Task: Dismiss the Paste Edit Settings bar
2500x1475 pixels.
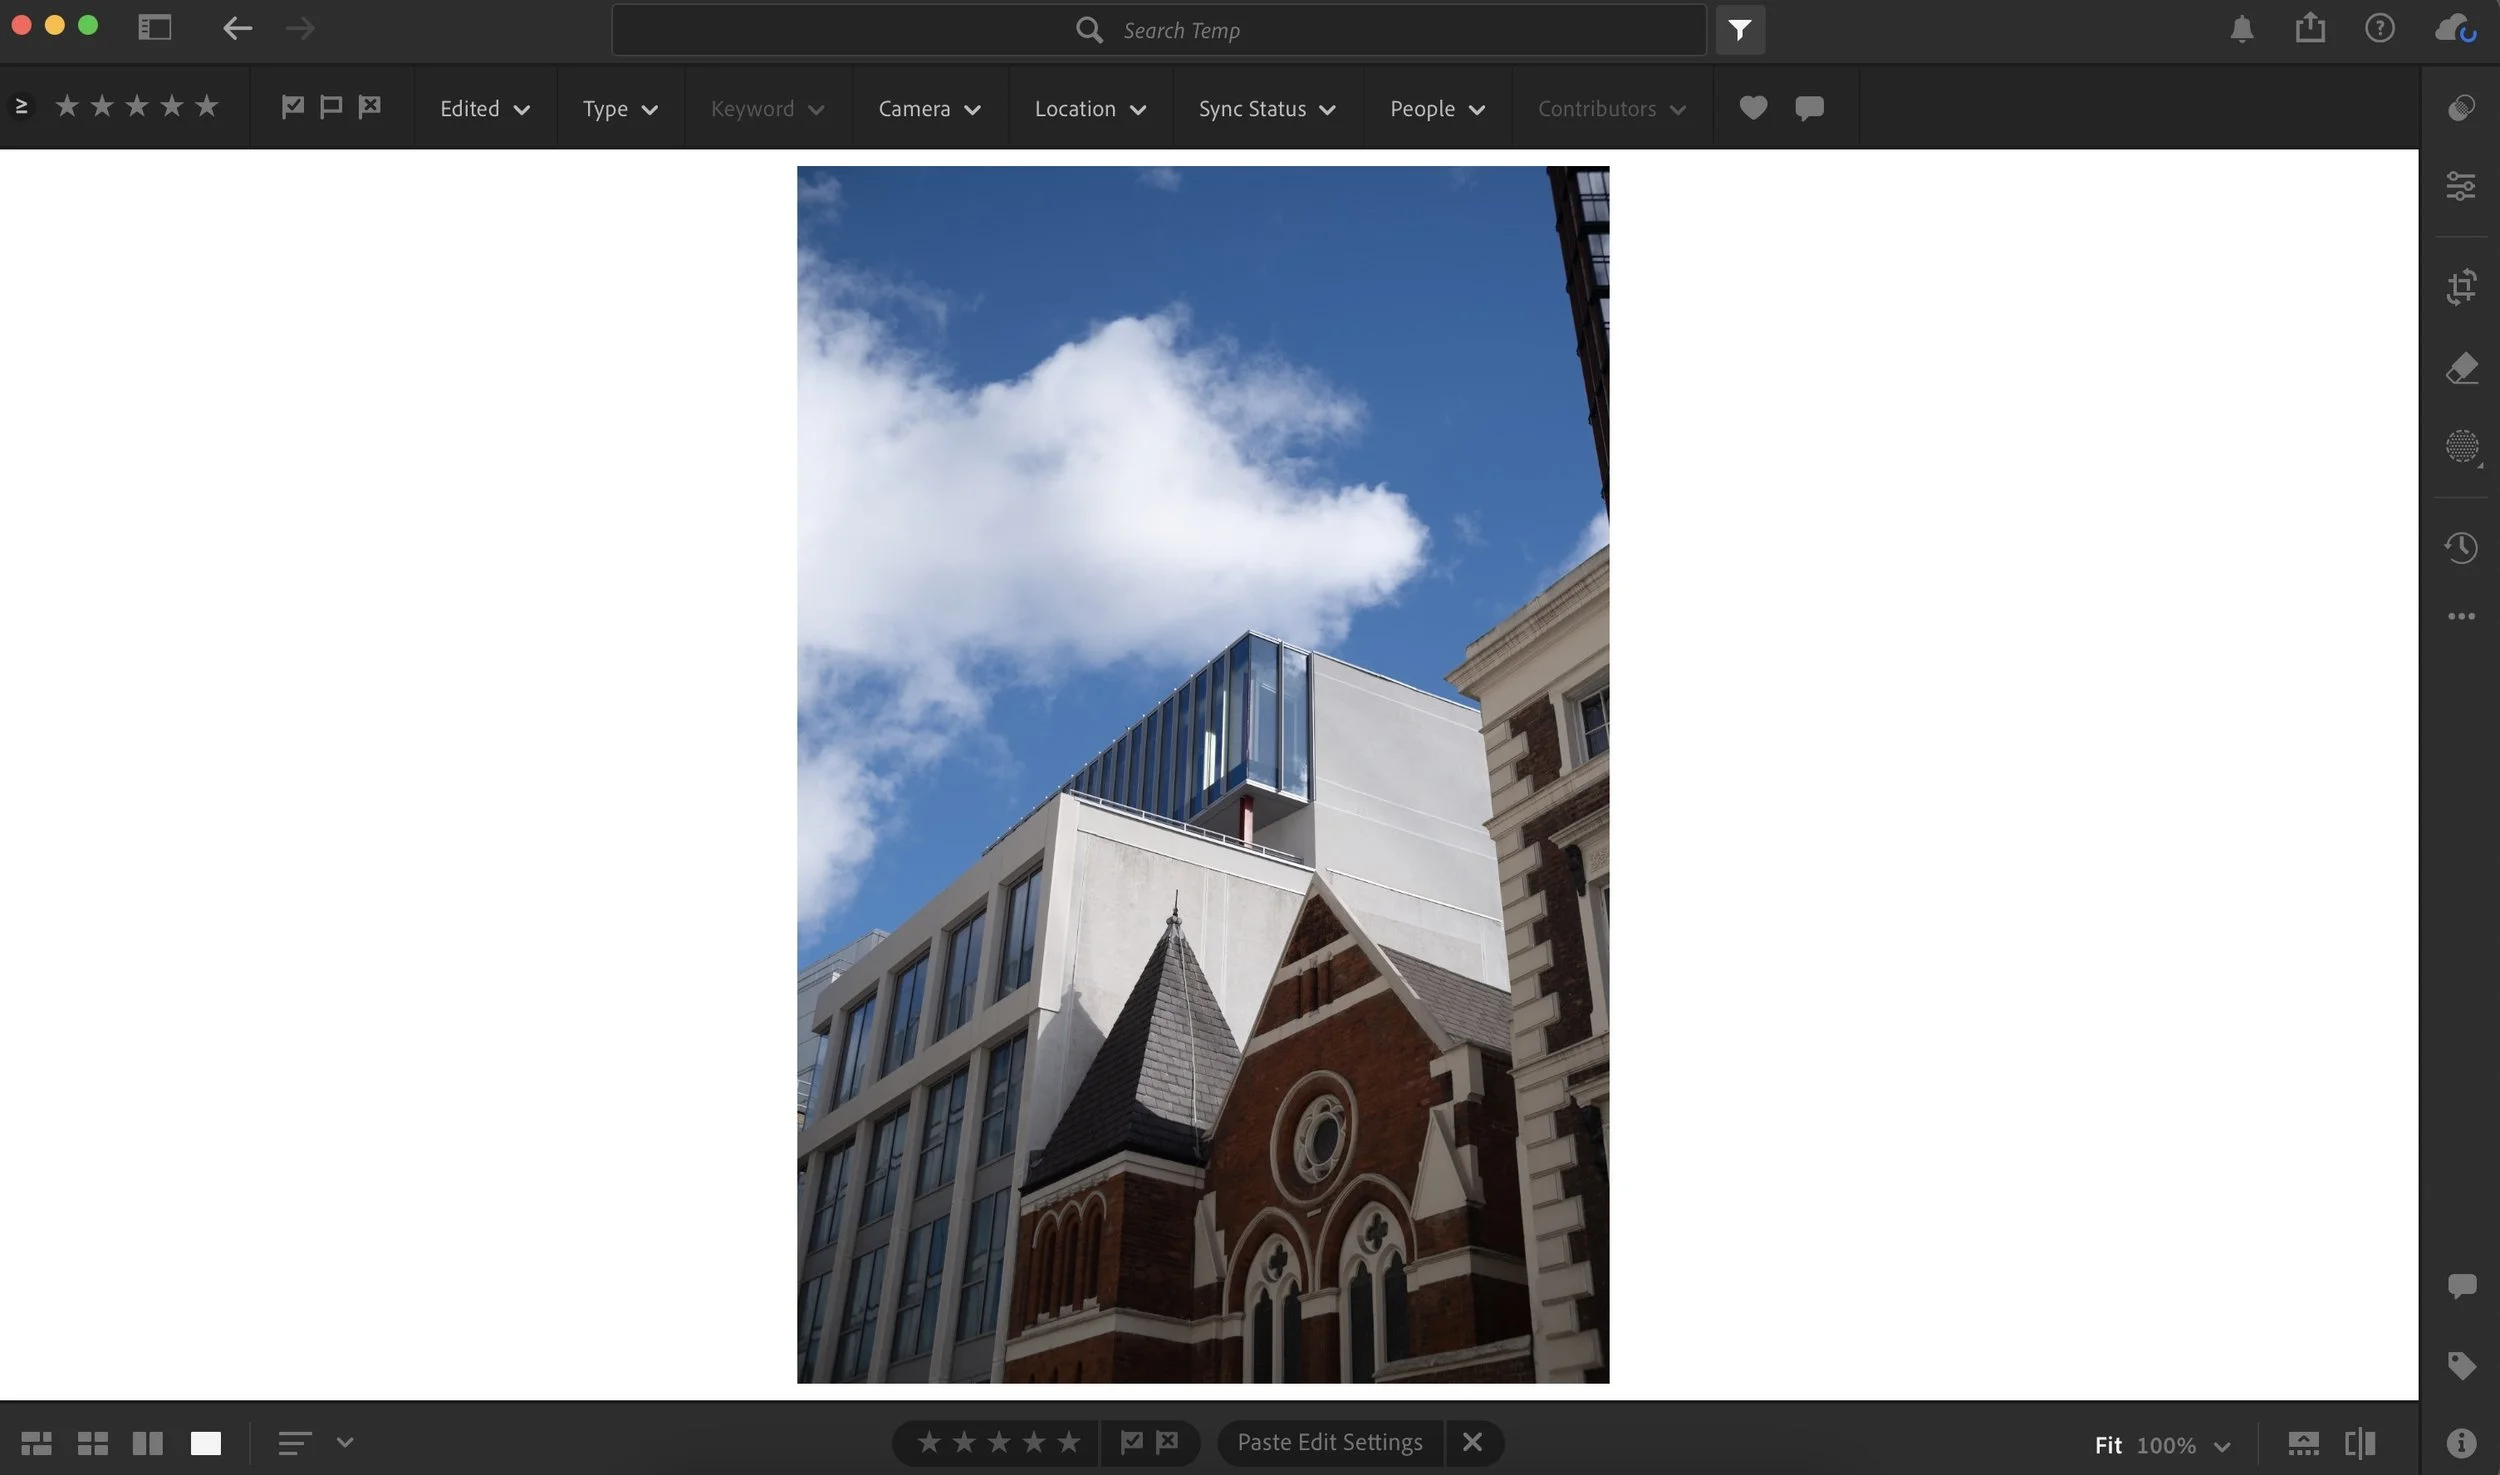Action: (1471, 1442)
